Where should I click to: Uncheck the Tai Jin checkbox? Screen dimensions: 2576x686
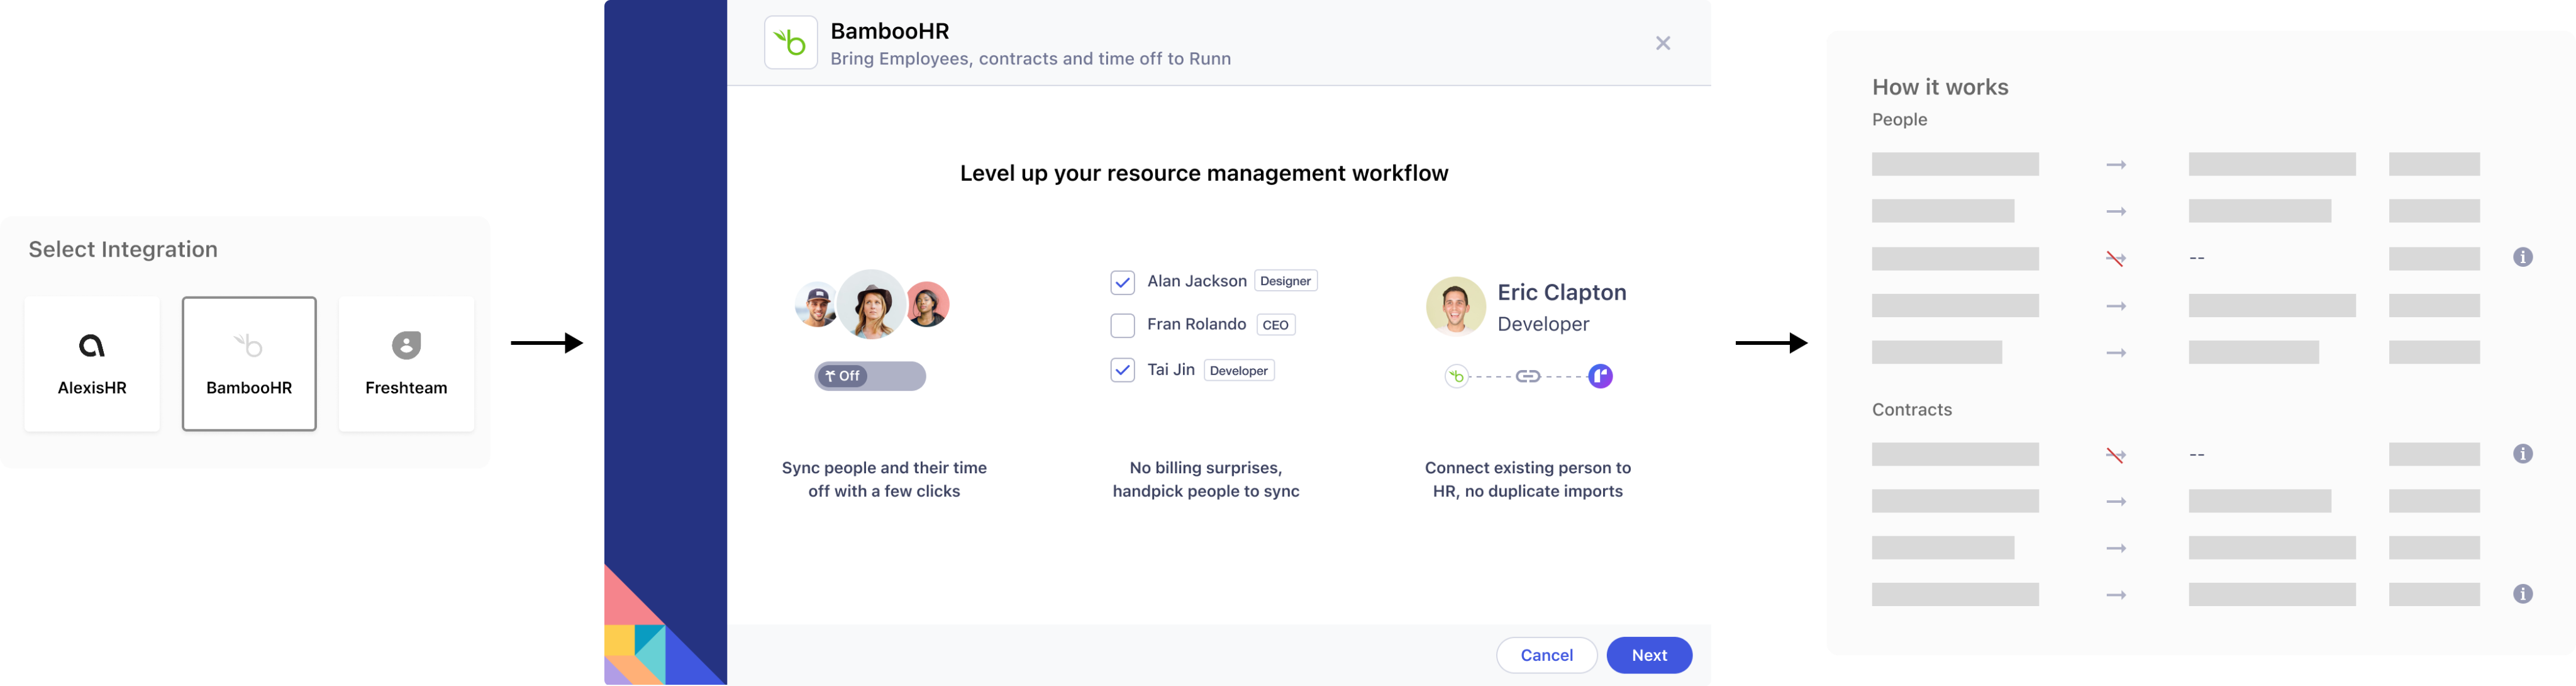(1123, 371)
